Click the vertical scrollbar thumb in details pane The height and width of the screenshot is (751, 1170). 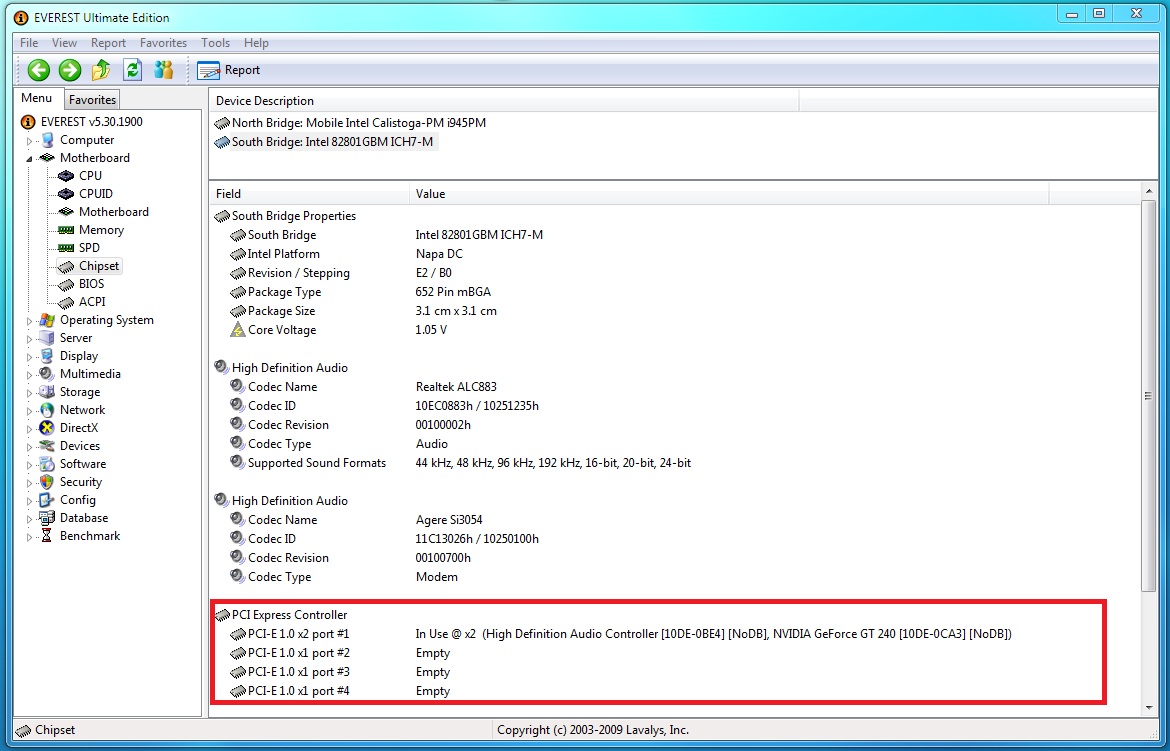tap(1148, 396)
